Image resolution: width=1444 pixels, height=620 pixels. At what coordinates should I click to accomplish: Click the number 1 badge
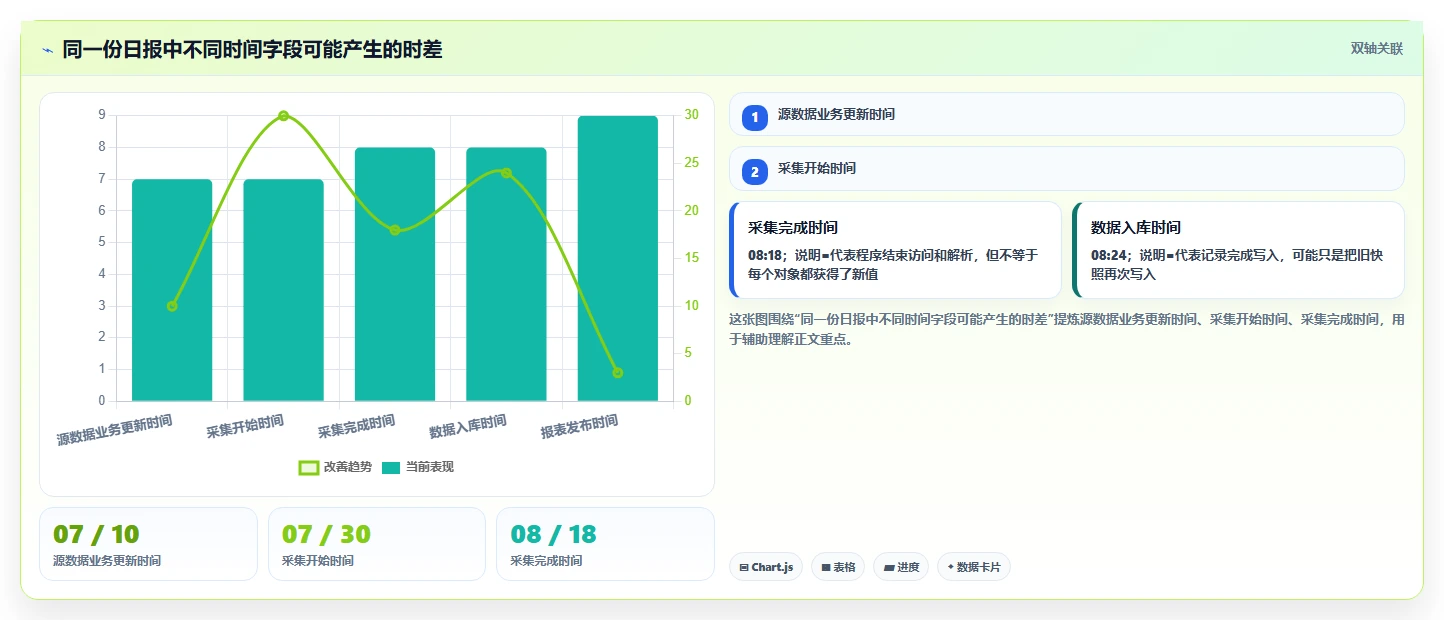(755, 118)
